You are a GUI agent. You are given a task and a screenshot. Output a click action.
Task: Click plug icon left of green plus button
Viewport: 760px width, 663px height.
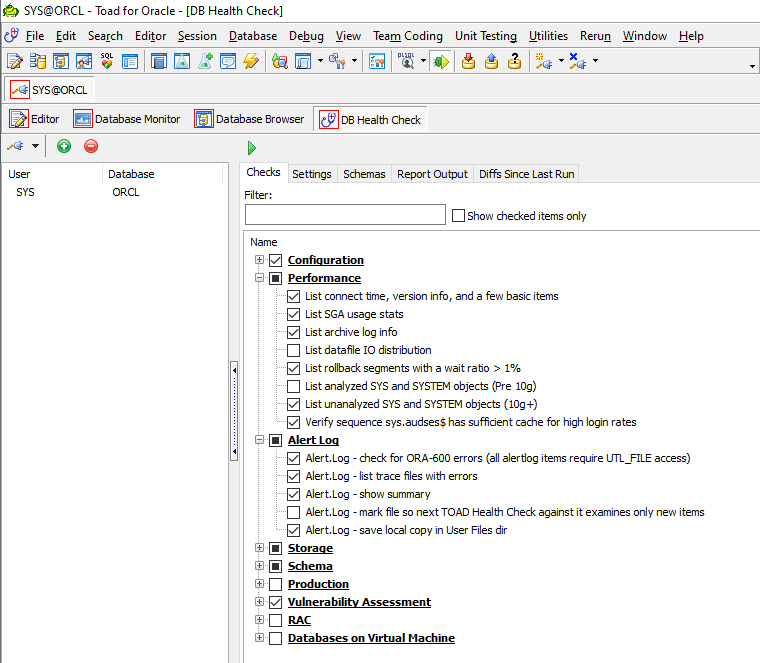point(16,146)
